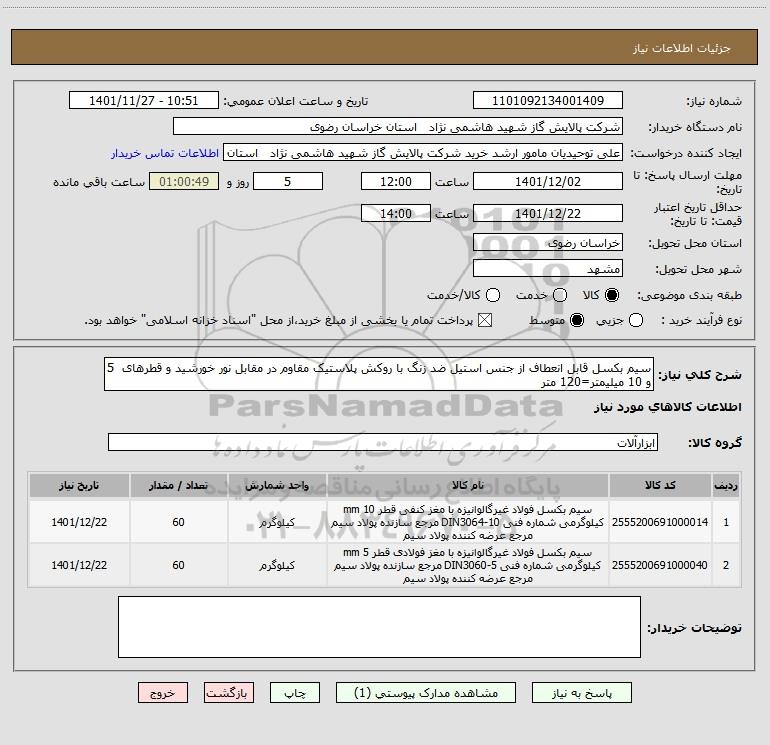Select the خدمت radio button
Screen dimensions: 770x745
tap(560, 295)
